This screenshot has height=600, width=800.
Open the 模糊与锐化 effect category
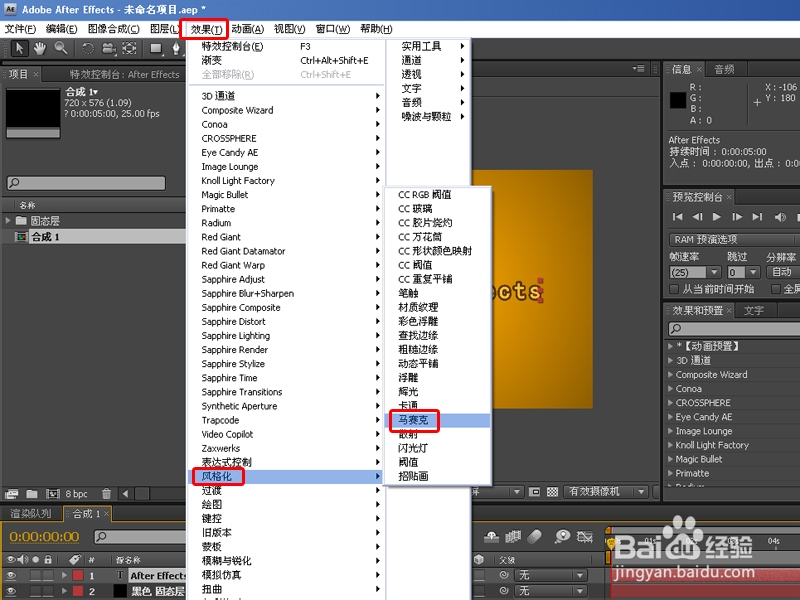click(286, 561)
